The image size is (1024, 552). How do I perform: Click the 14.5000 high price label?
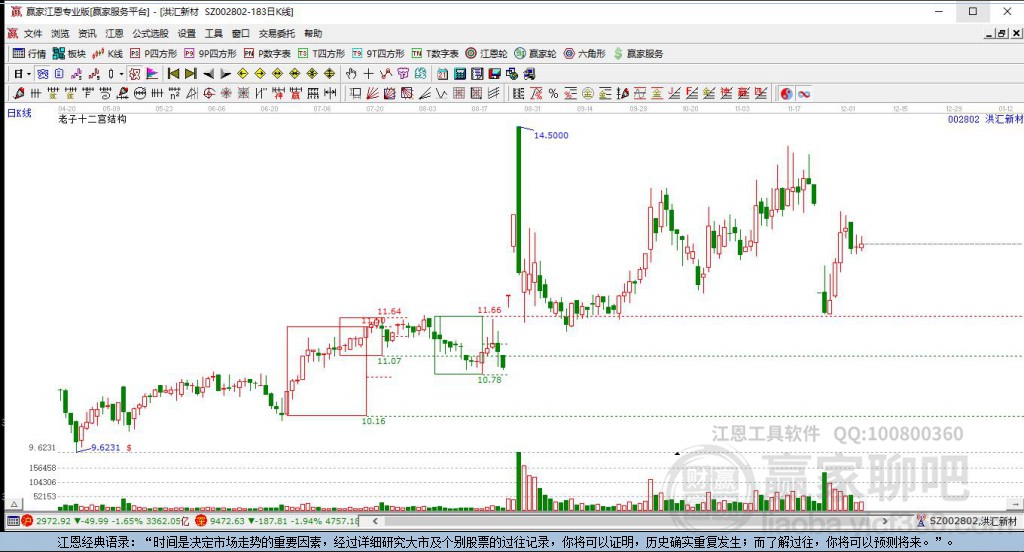[x=551, y=135]
